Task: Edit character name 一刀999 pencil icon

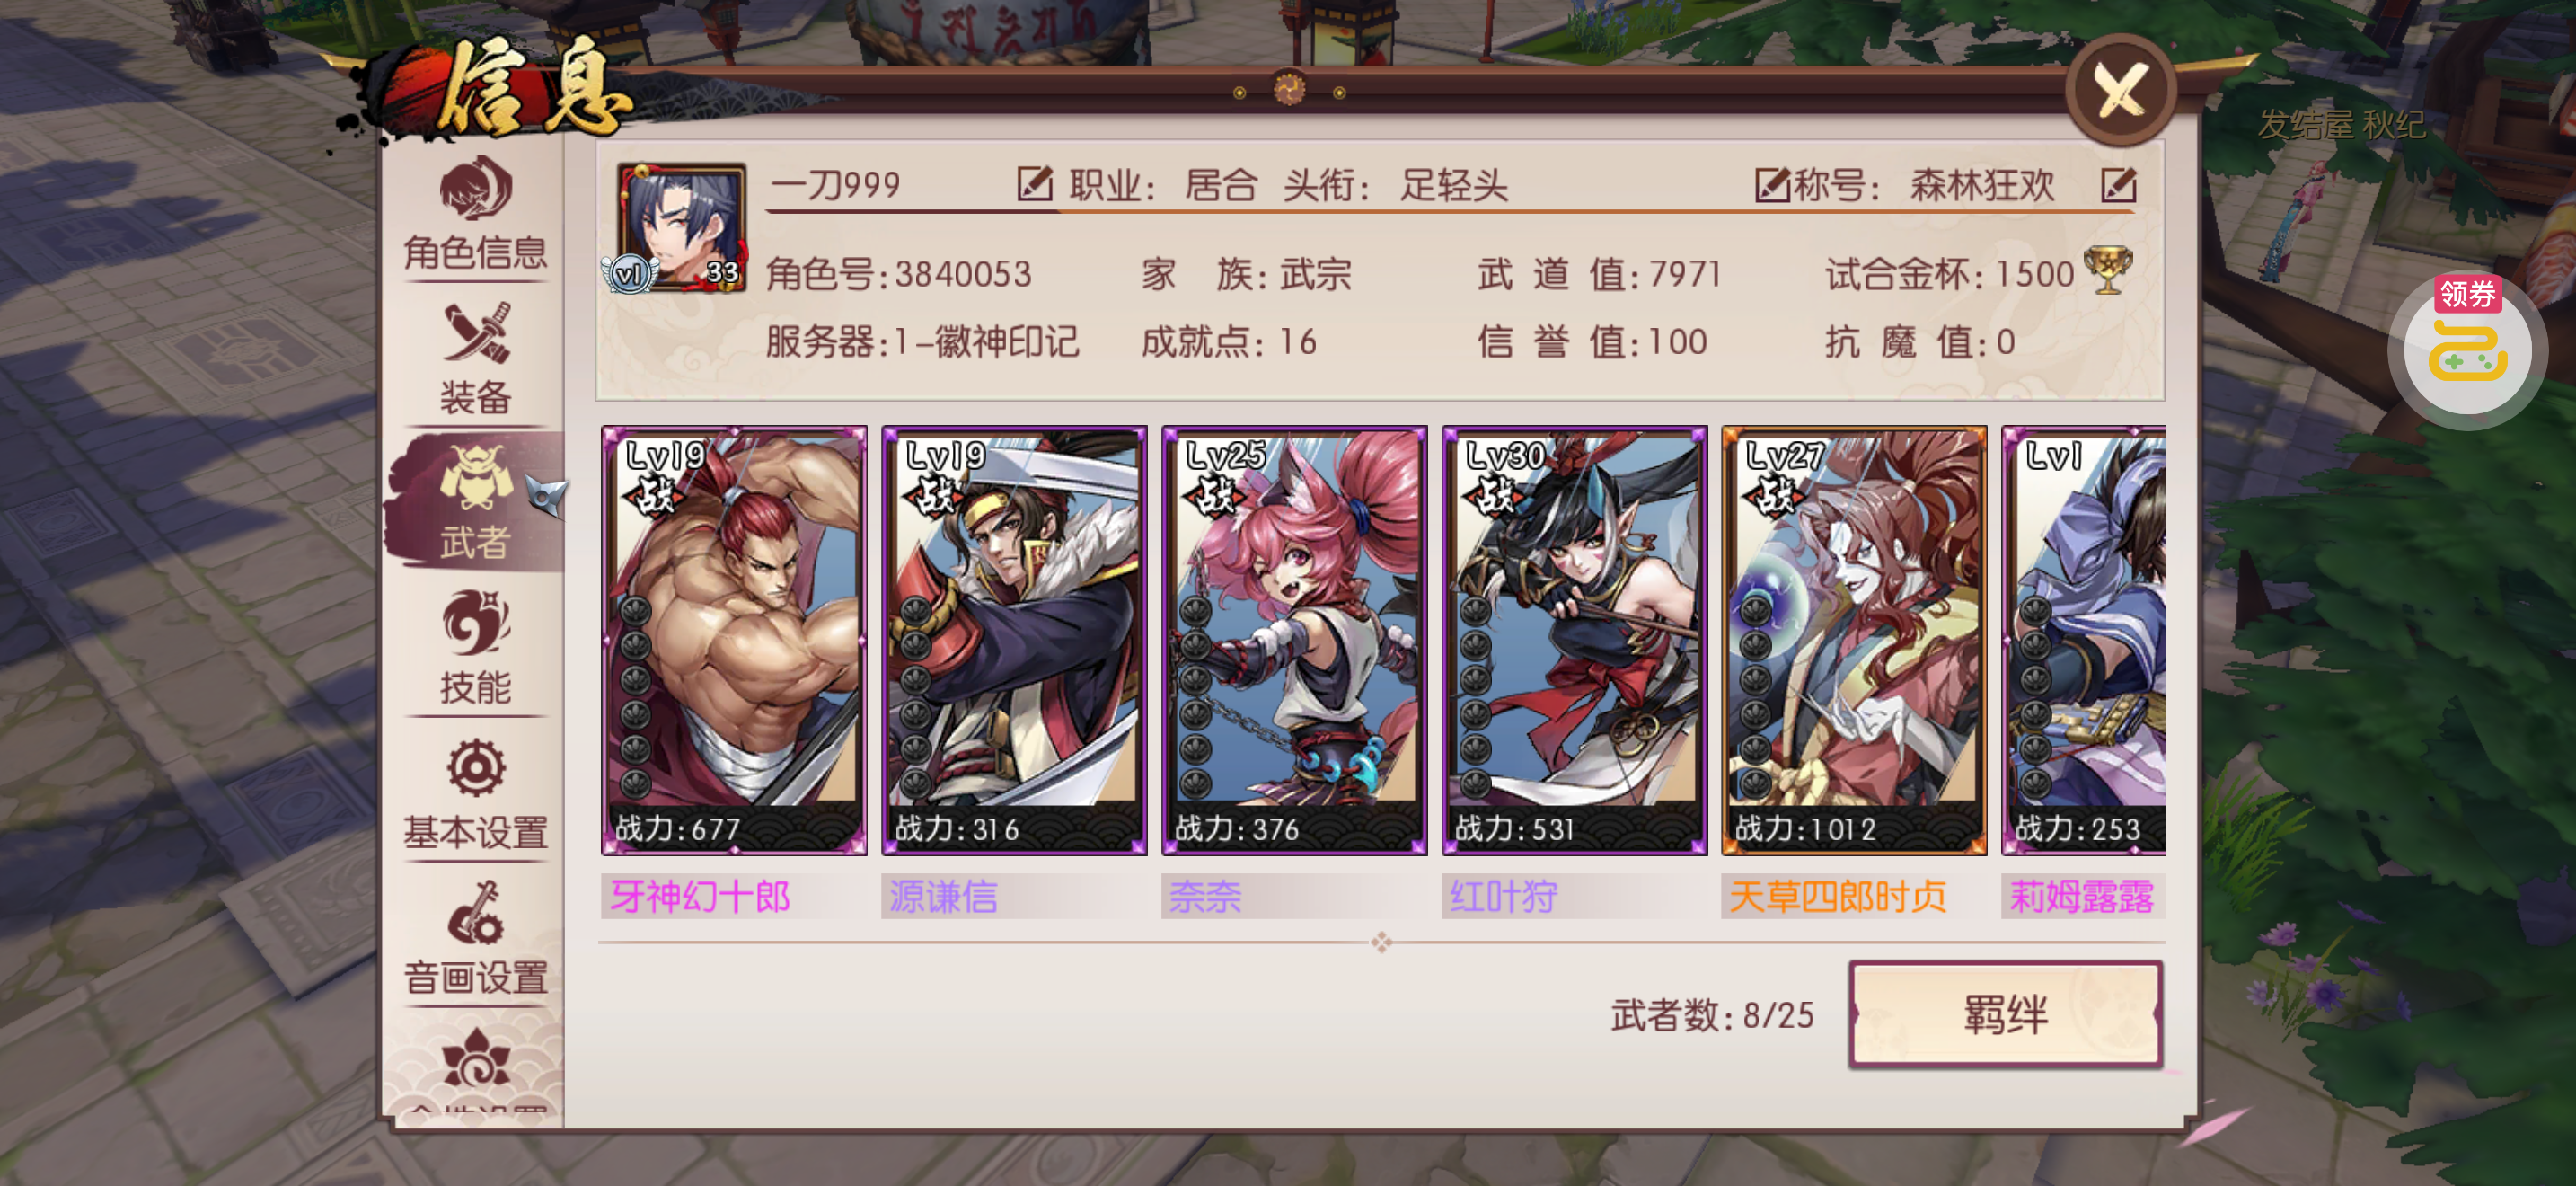Action: pos(1034,184)
